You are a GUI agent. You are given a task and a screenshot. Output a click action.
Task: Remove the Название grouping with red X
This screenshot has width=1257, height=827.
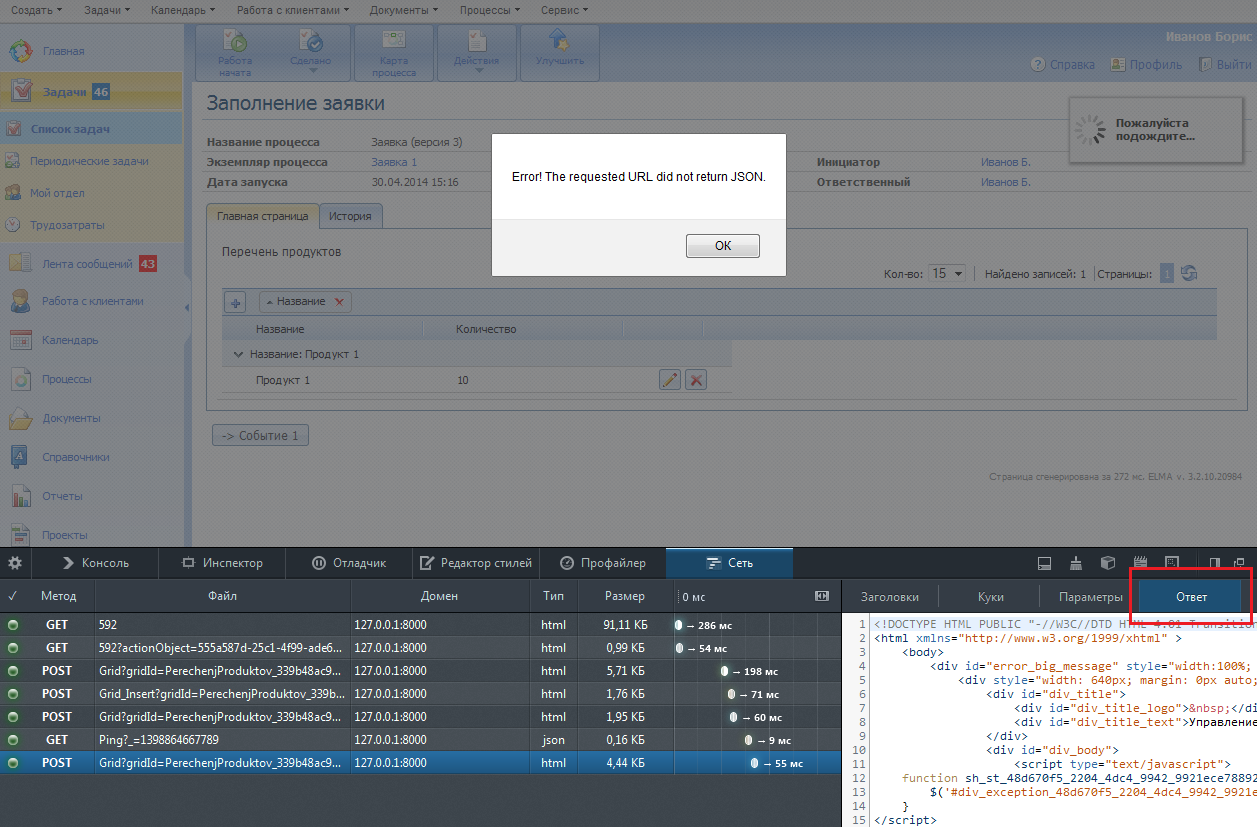(339, 302)
